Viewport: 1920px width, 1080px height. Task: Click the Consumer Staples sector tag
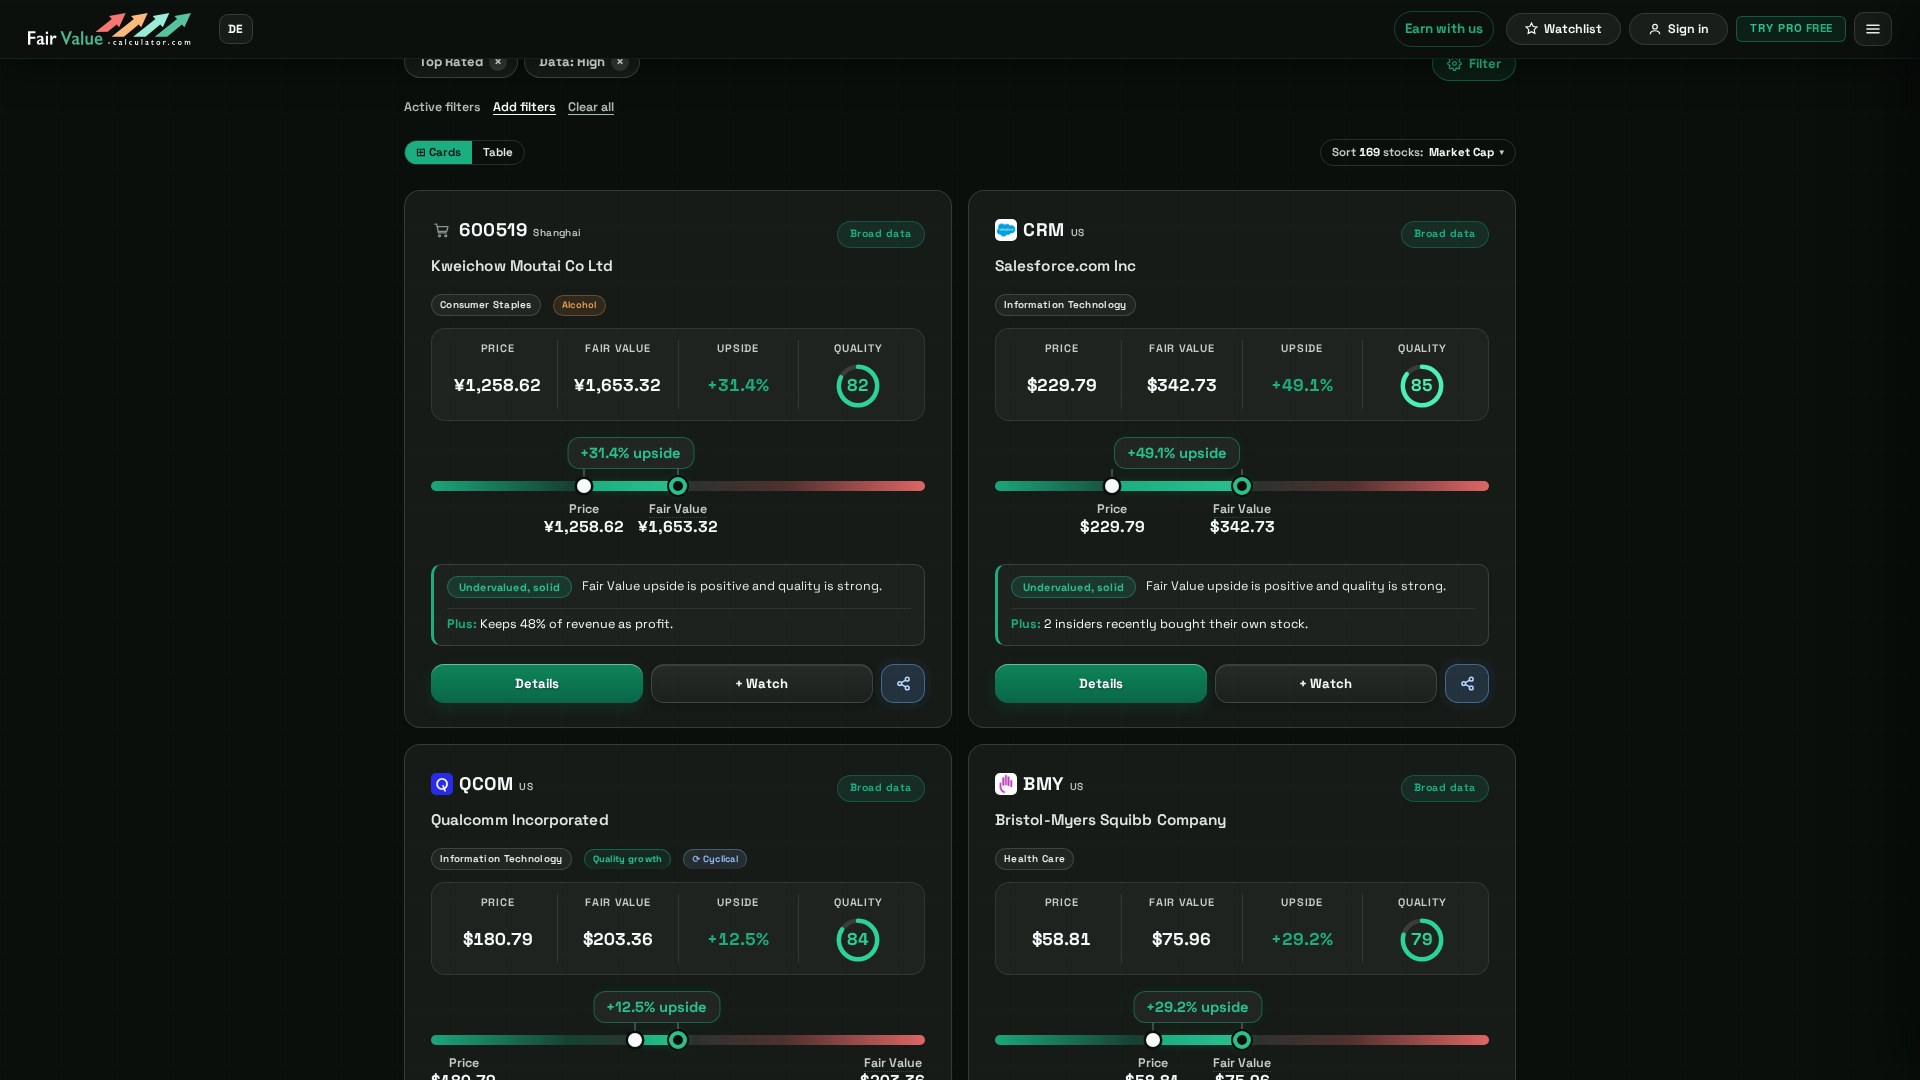point(486,305)
